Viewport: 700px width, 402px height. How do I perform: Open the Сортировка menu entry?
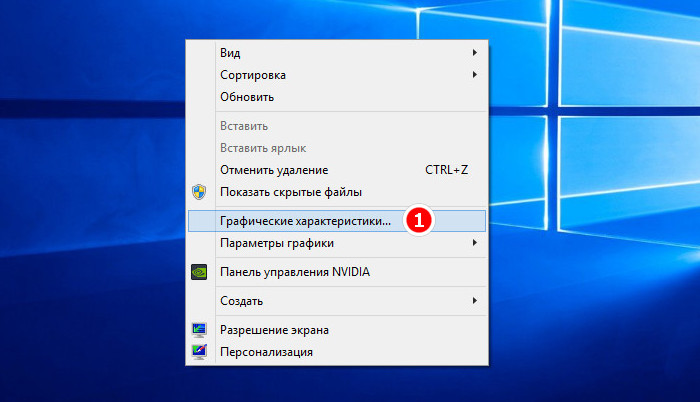point(337,75)
